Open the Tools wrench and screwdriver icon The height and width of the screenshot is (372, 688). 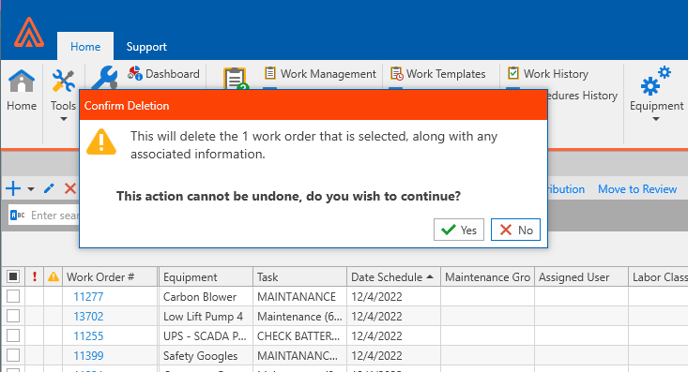coord(63,81)
